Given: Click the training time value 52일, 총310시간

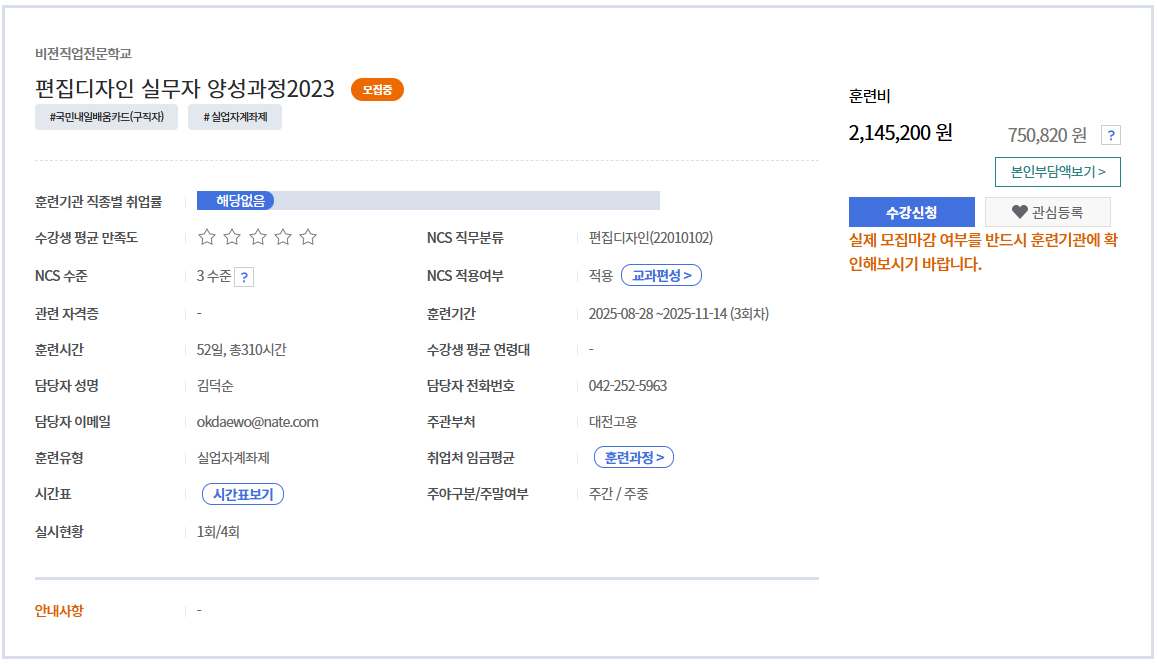Looking at the screenshot, I should point(241,349).
